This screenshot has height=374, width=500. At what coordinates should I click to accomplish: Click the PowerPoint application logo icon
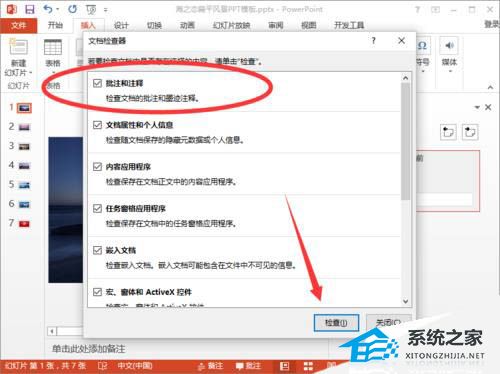click(x=11, y=9)
